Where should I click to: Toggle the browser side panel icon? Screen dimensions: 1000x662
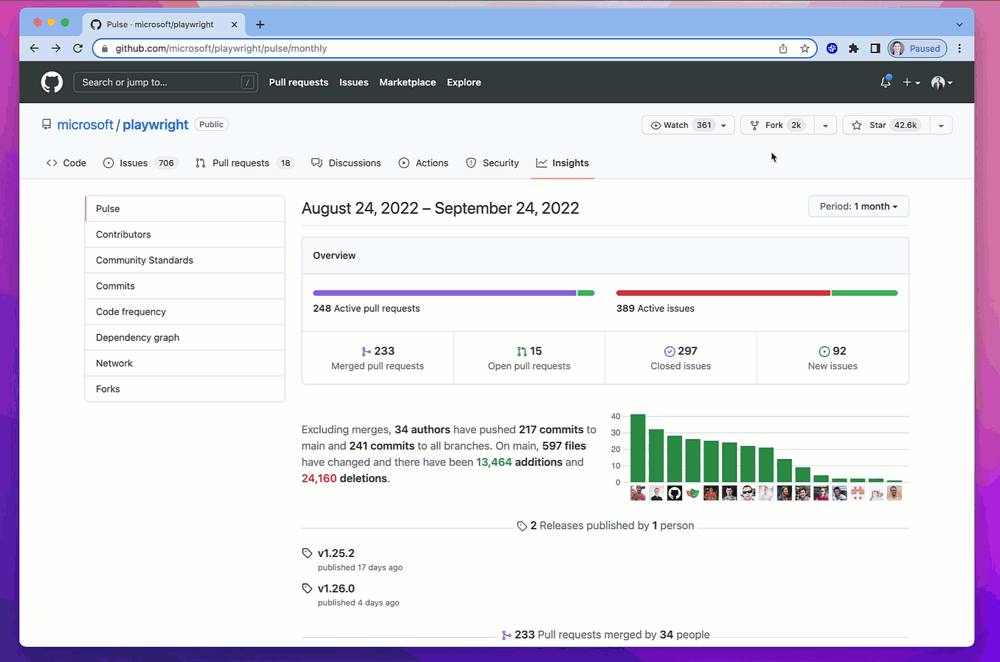click(875, 48)
